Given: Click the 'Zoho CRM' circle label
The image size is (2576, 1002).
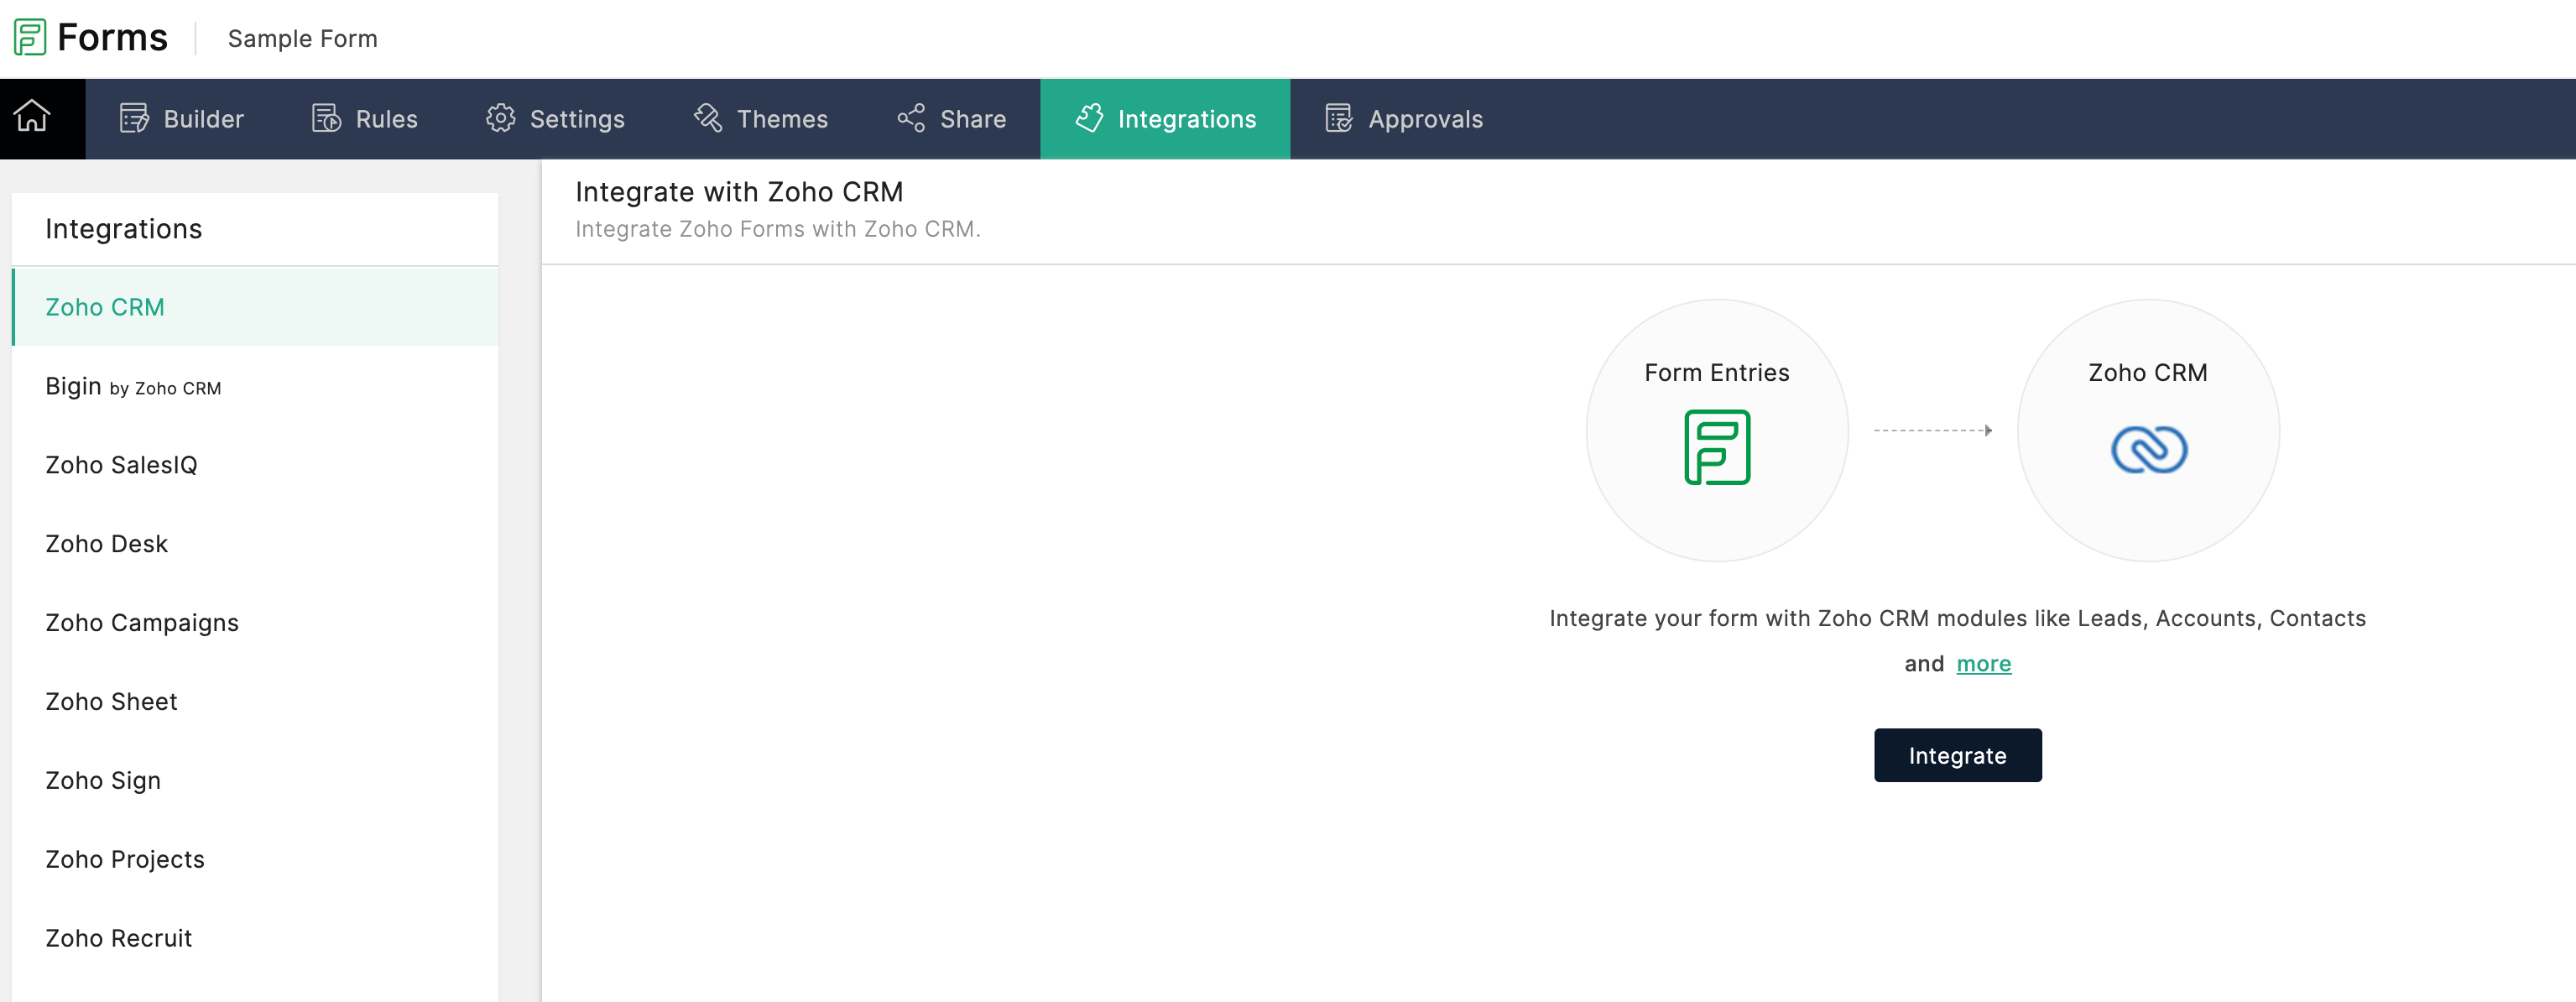Looking at the screenshot, I should click(2148, 373).
